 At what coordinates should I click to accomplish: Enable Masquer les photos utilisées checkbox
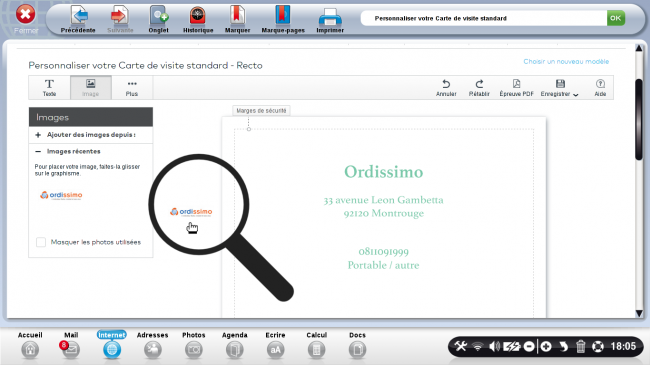pyautogui.click(x=41, y=242)
